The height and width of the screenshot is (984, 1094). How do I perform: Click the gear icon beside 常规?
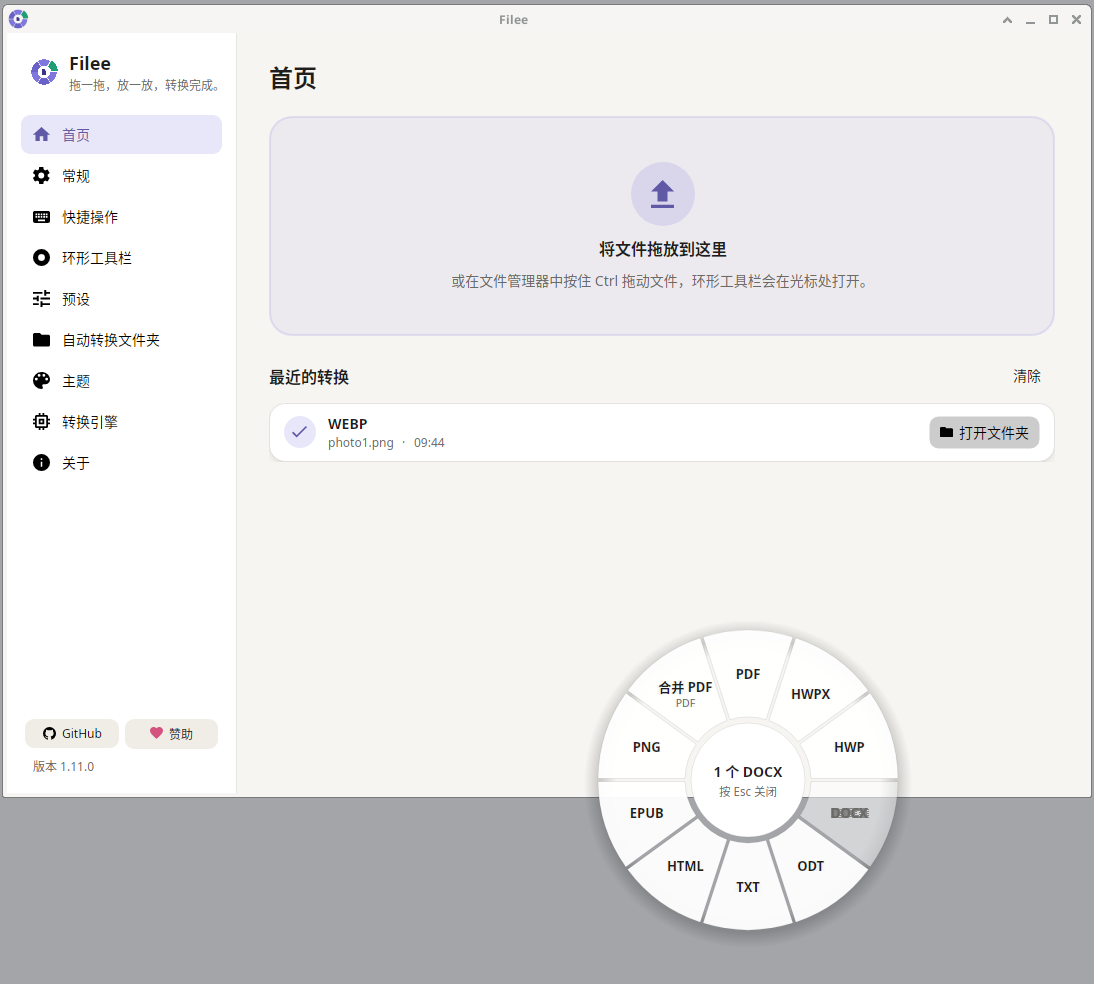pyautogui.click(x=41, y=176)
